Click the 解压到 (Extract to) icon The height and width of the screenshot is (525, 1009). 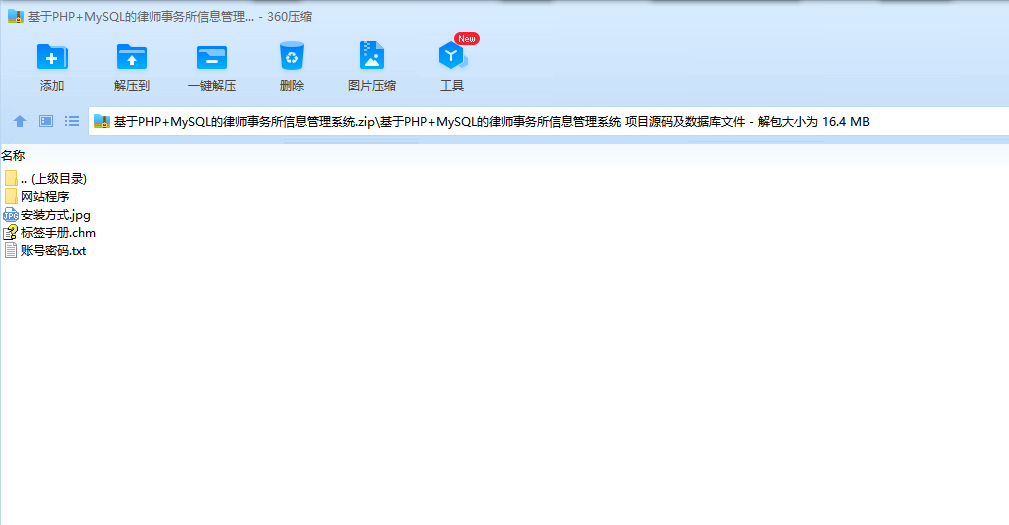(131, 57)
